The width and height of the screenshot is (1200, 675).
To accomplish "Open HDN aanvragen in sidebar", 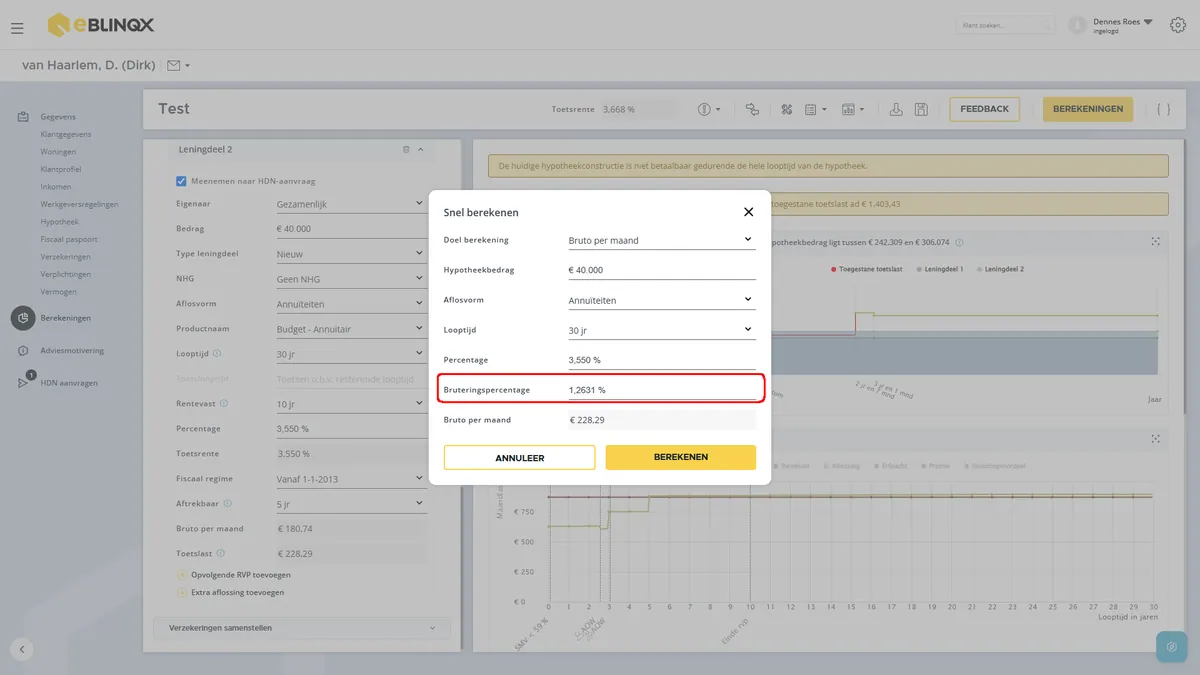I will click(x=69, y=383).
